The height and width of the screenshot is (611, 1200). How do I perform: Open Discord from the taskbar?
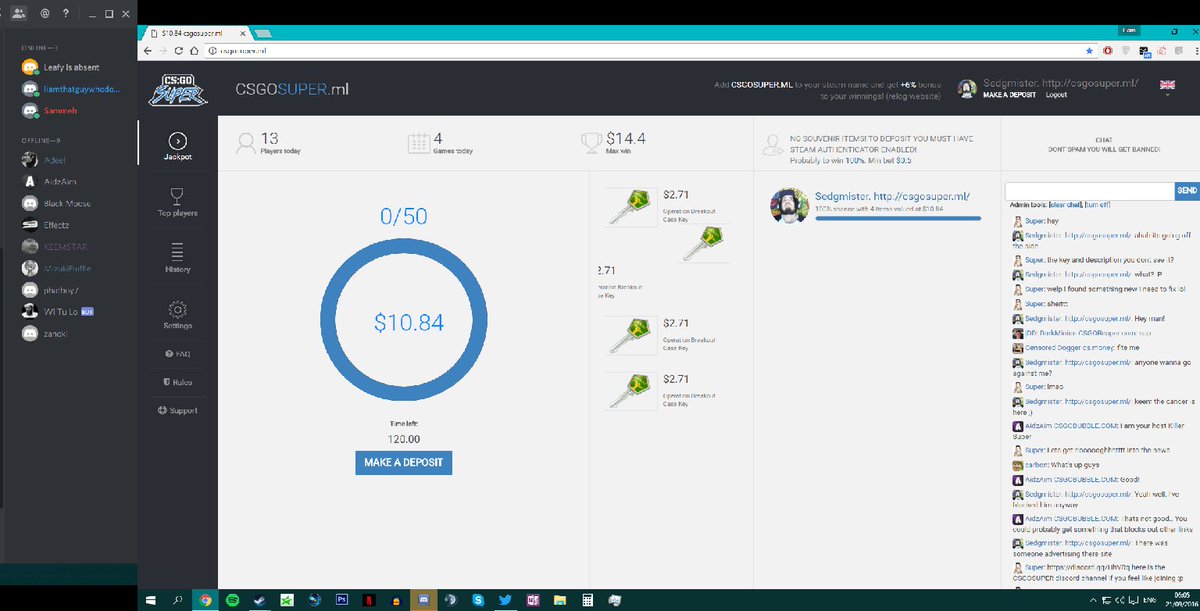pos(423,600)
